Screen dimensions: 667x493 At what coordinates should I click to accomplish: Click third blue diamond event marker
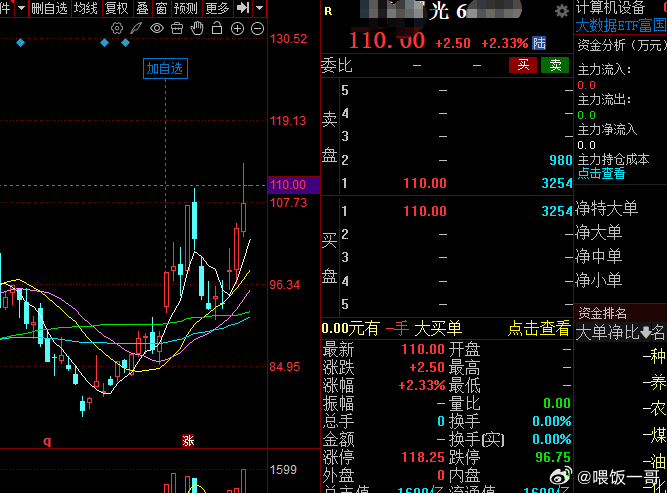tap(125, 43)
